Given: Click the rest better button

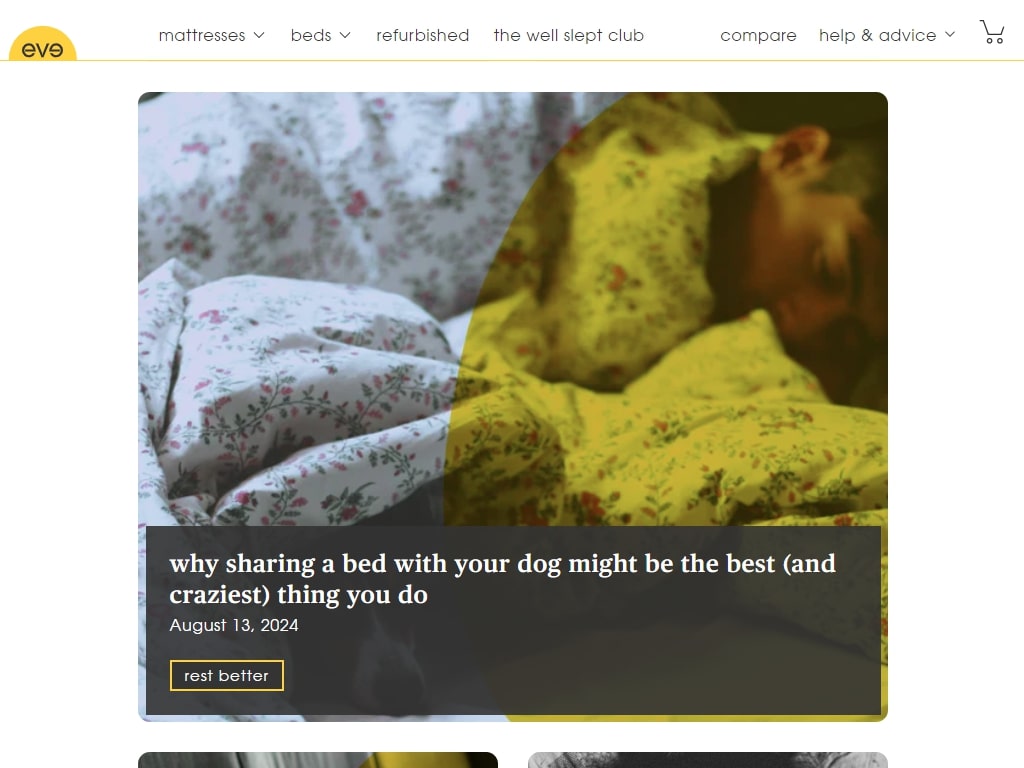Looking at the screenshot, I should click(x=227, y=675).
